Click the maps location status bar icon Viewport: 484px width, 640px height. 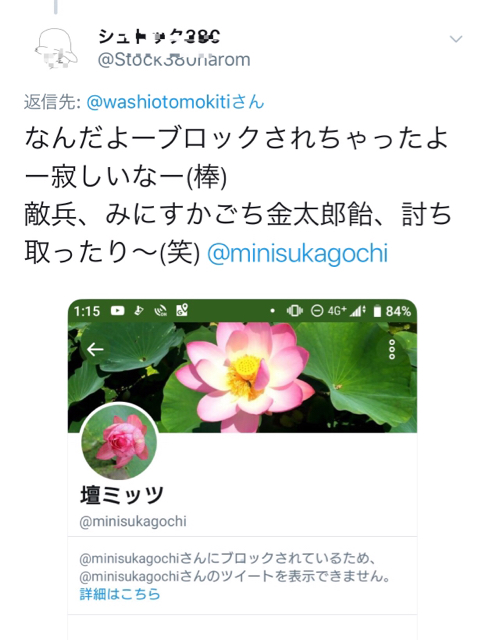tap(182, 311)
